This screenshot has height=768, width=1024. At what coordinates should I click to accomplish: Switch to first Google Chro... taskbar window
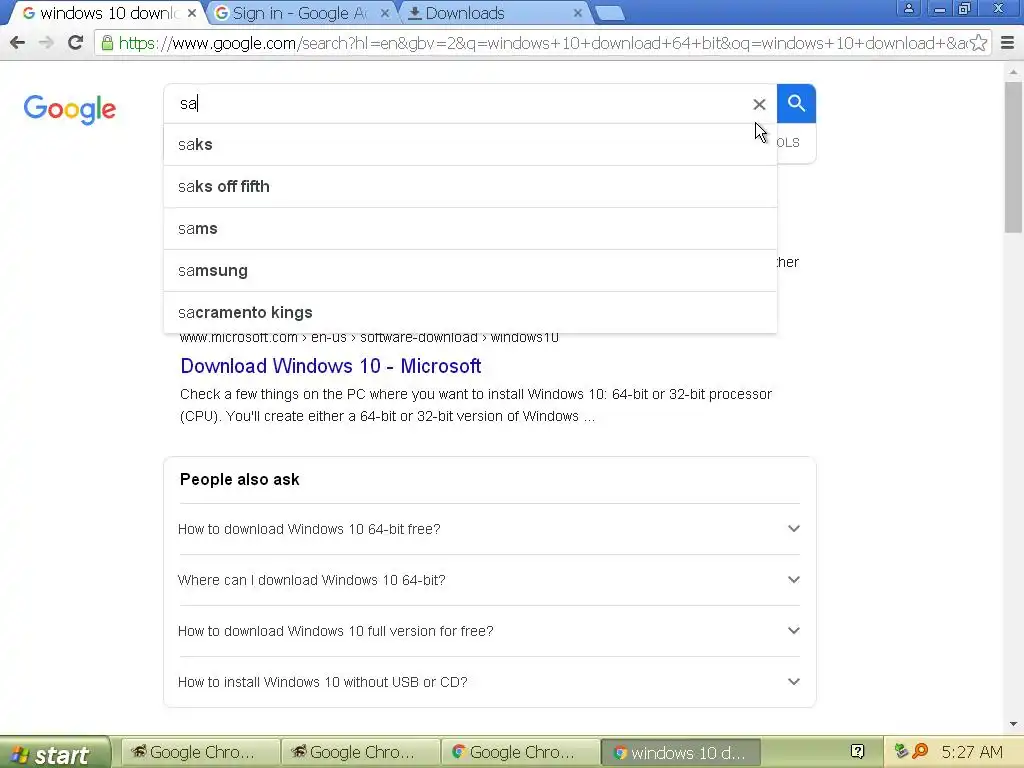click(x=200, y=753)
